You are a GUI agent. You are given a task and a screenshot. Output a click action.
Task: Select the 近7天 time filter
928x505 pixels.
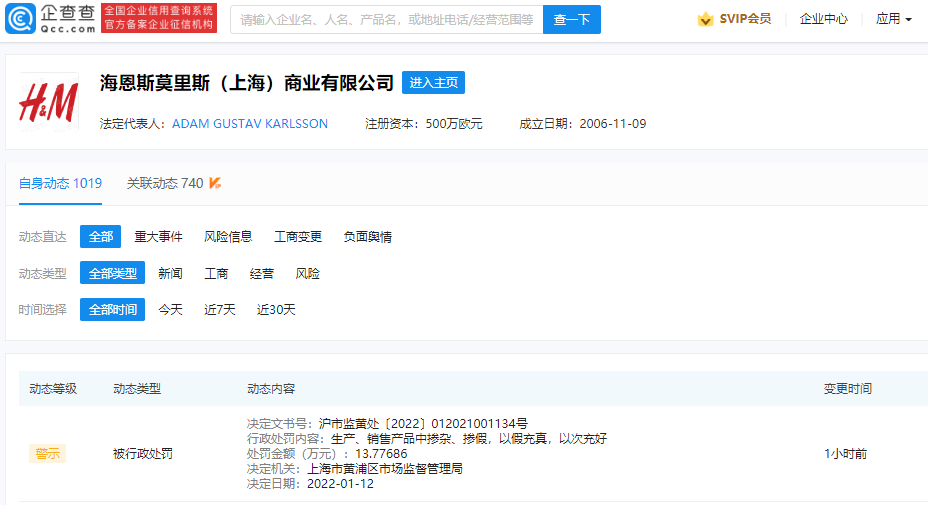click(220, 310)
